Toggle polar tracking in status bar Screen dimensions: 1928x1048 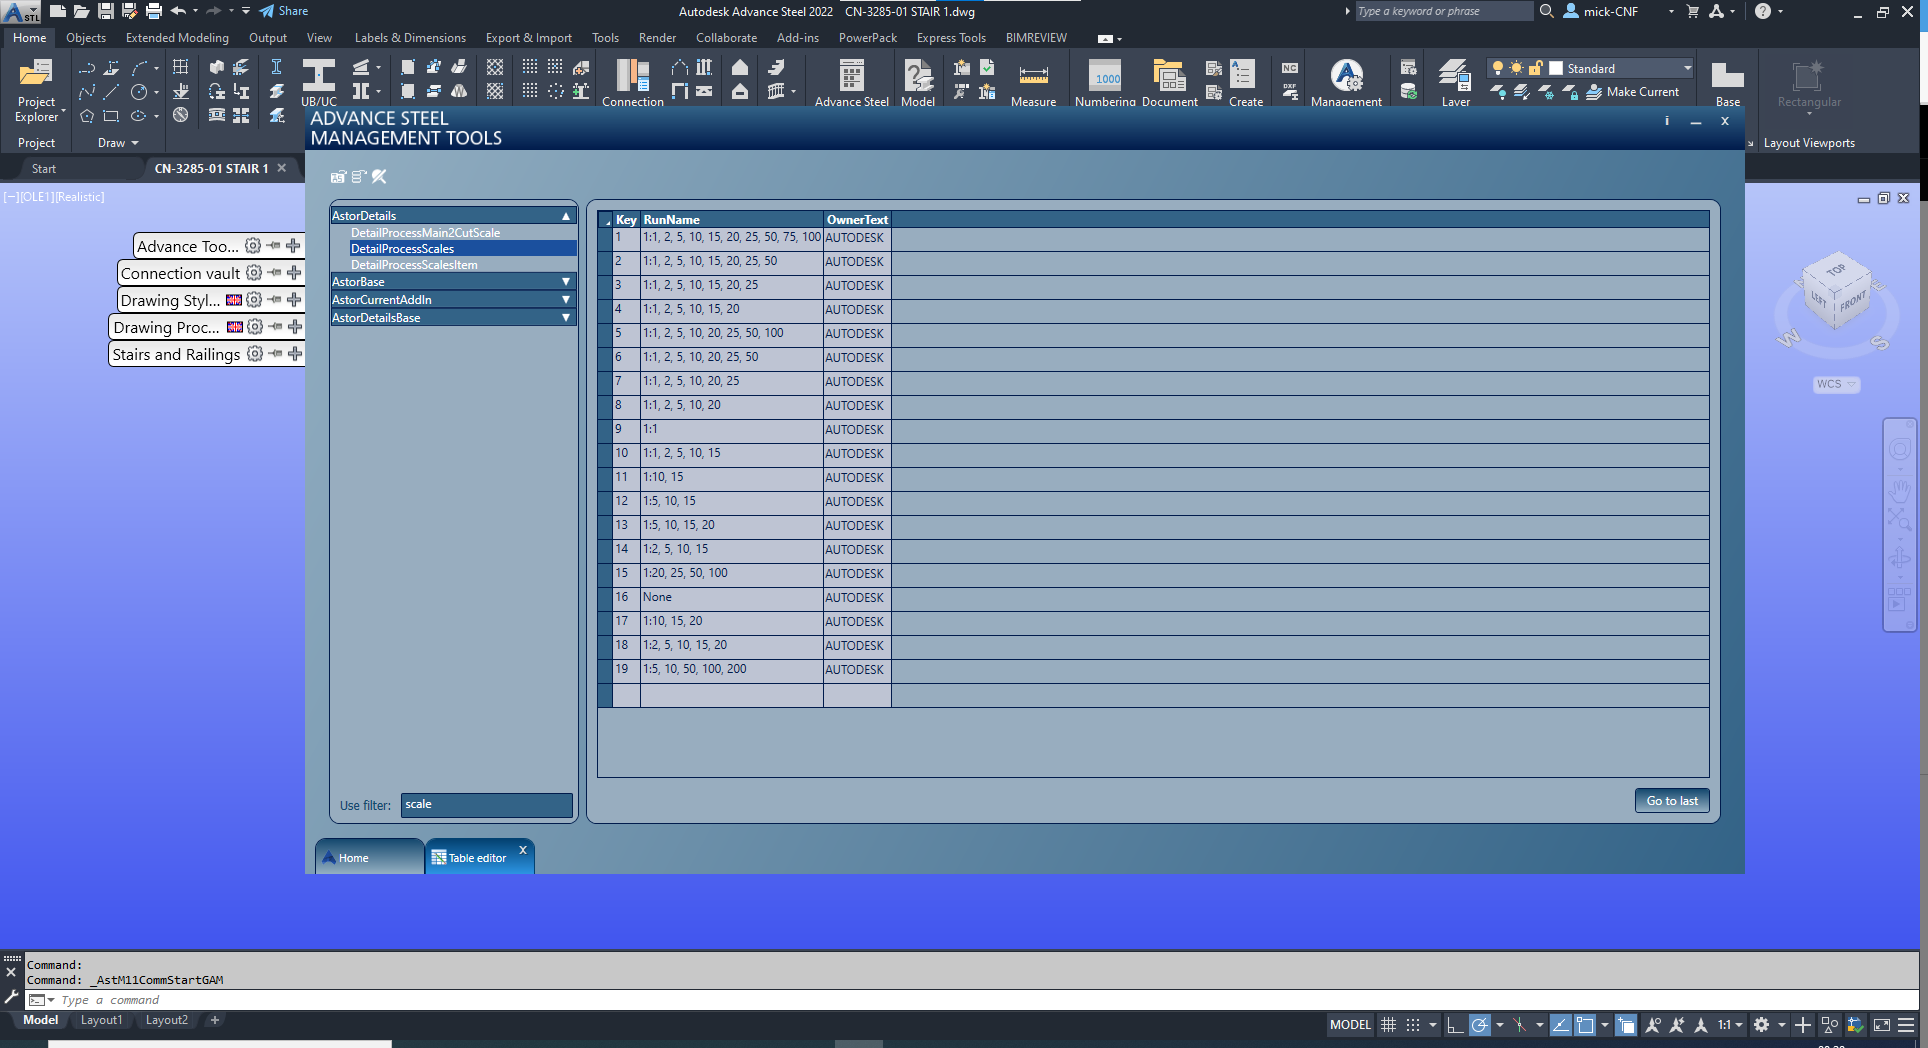(x=1480, y=1025)
